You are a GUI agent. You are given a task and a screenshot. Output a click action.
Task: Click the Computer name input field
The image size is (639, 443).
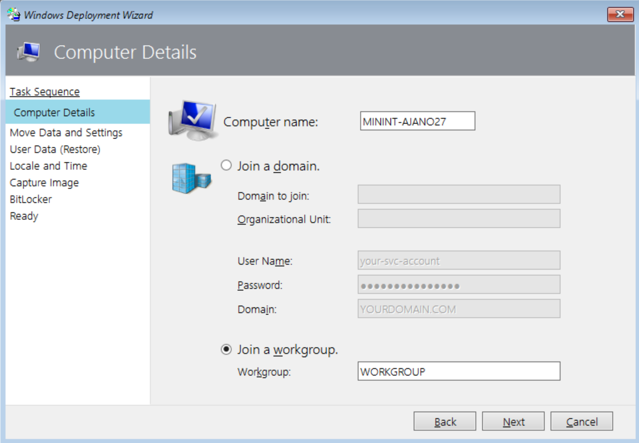(417, 121)
